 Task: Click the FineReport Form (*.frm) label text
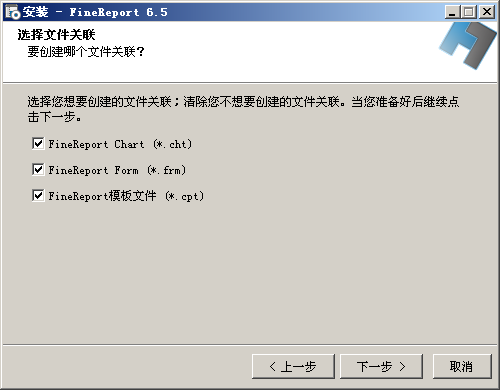[117, 170]
